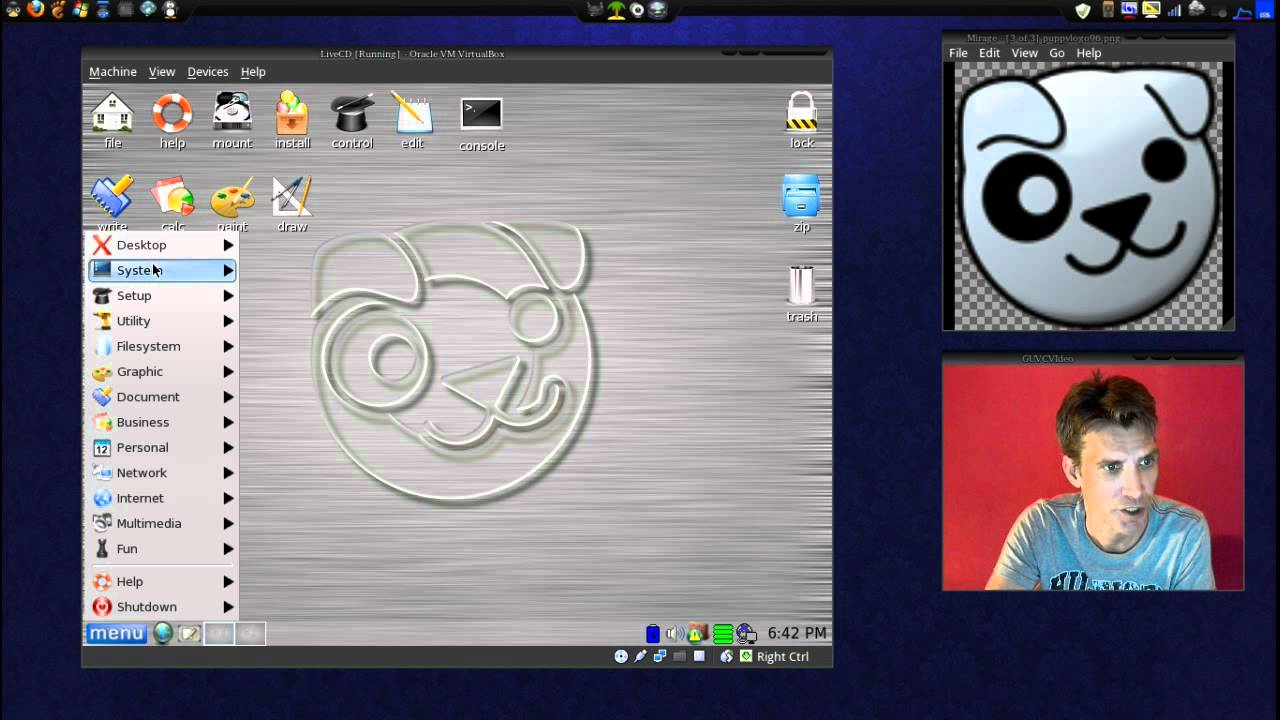Screen dimensions: 1280x720
Task: Launch the install desktop icon
Action: click(x=292, y=120)
